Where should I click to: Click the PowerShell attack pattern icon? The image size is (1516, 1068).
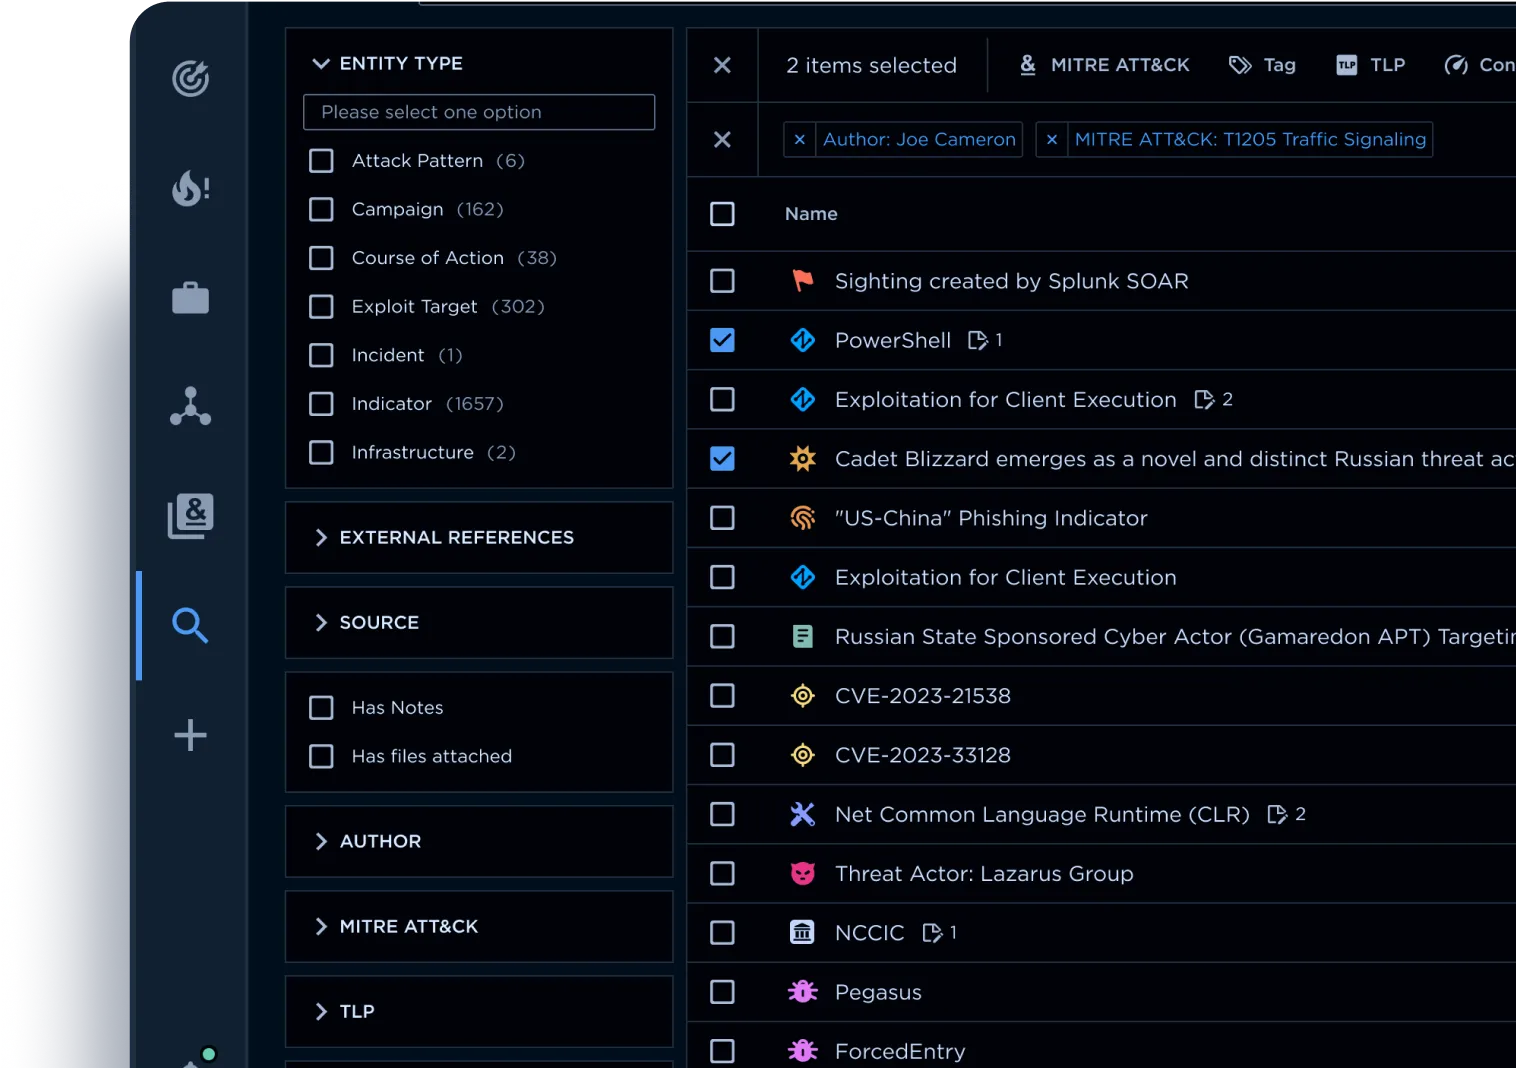[802, 340]
